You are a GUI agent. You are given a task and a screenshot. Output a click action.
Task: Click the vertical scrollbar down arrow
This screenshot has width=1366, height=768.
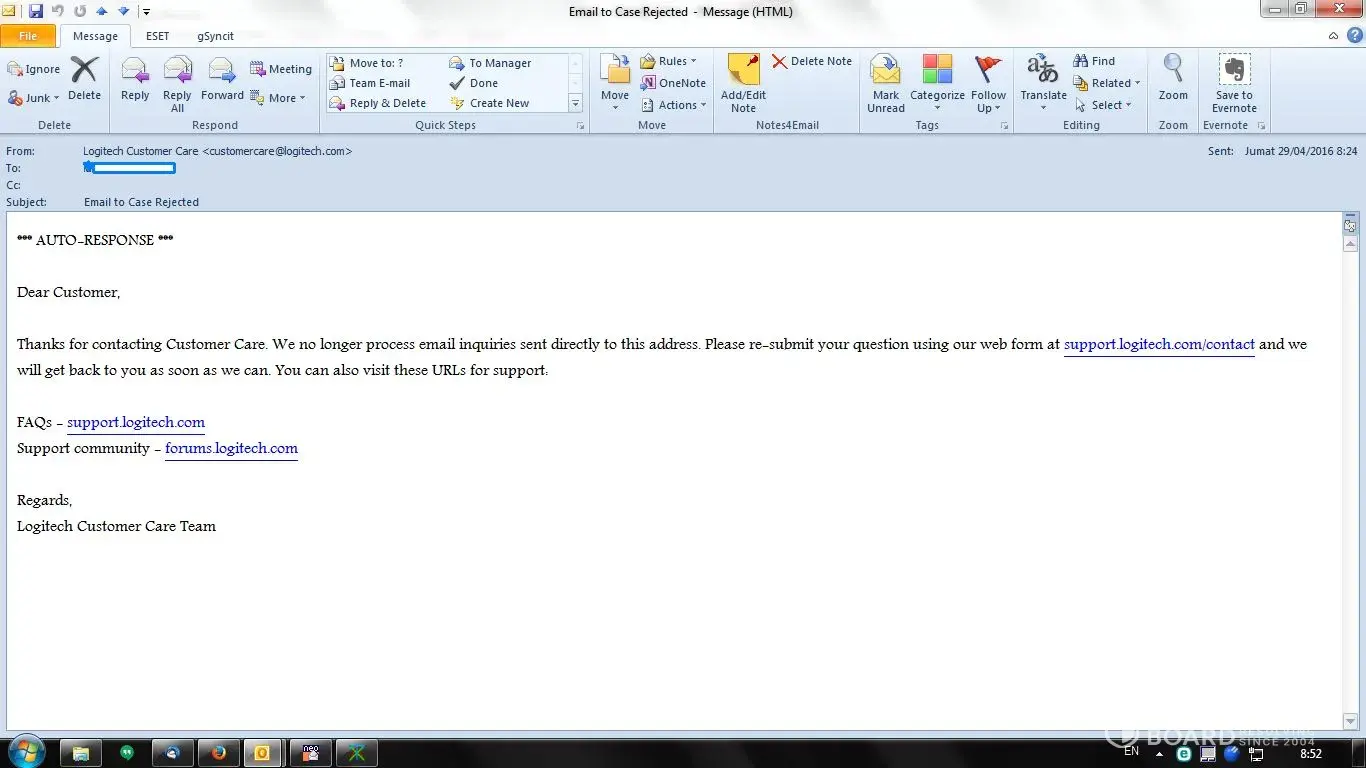tap(1350, 721)
